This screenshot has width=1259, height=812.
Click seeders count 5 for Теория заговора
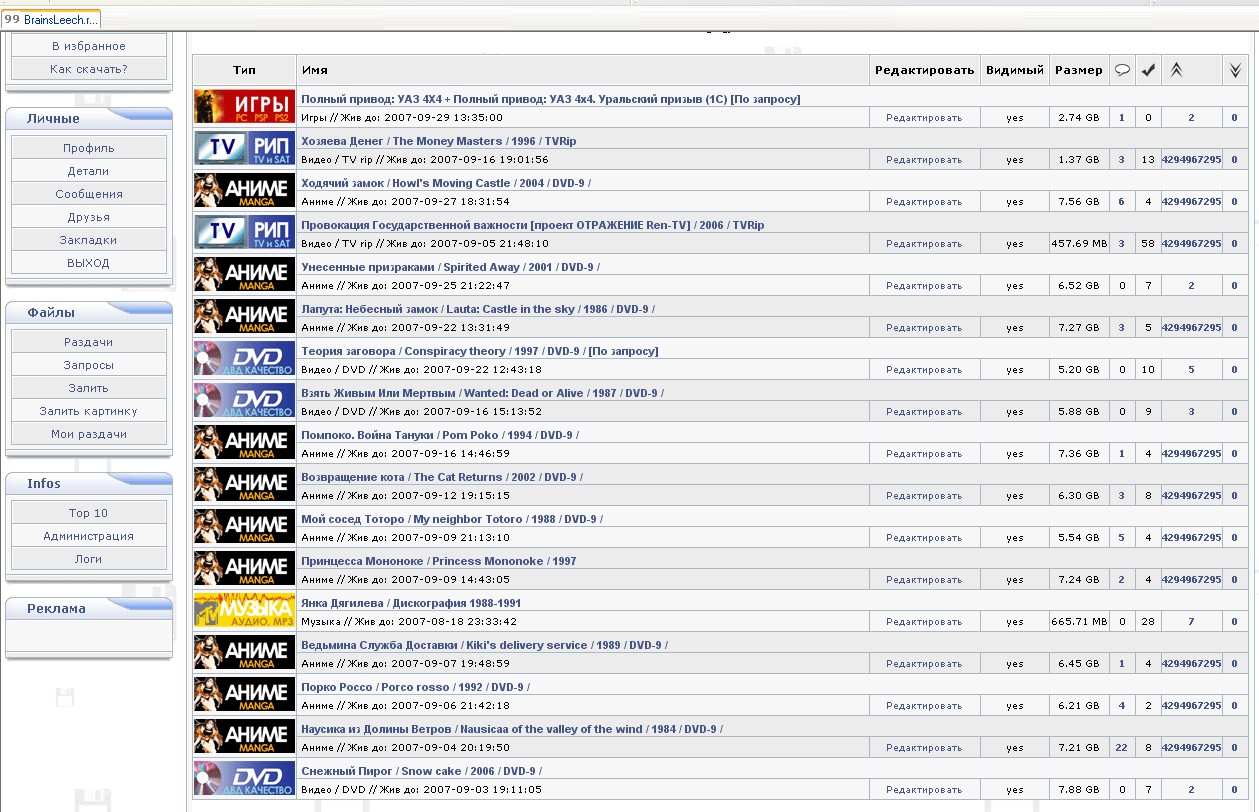1191,369
